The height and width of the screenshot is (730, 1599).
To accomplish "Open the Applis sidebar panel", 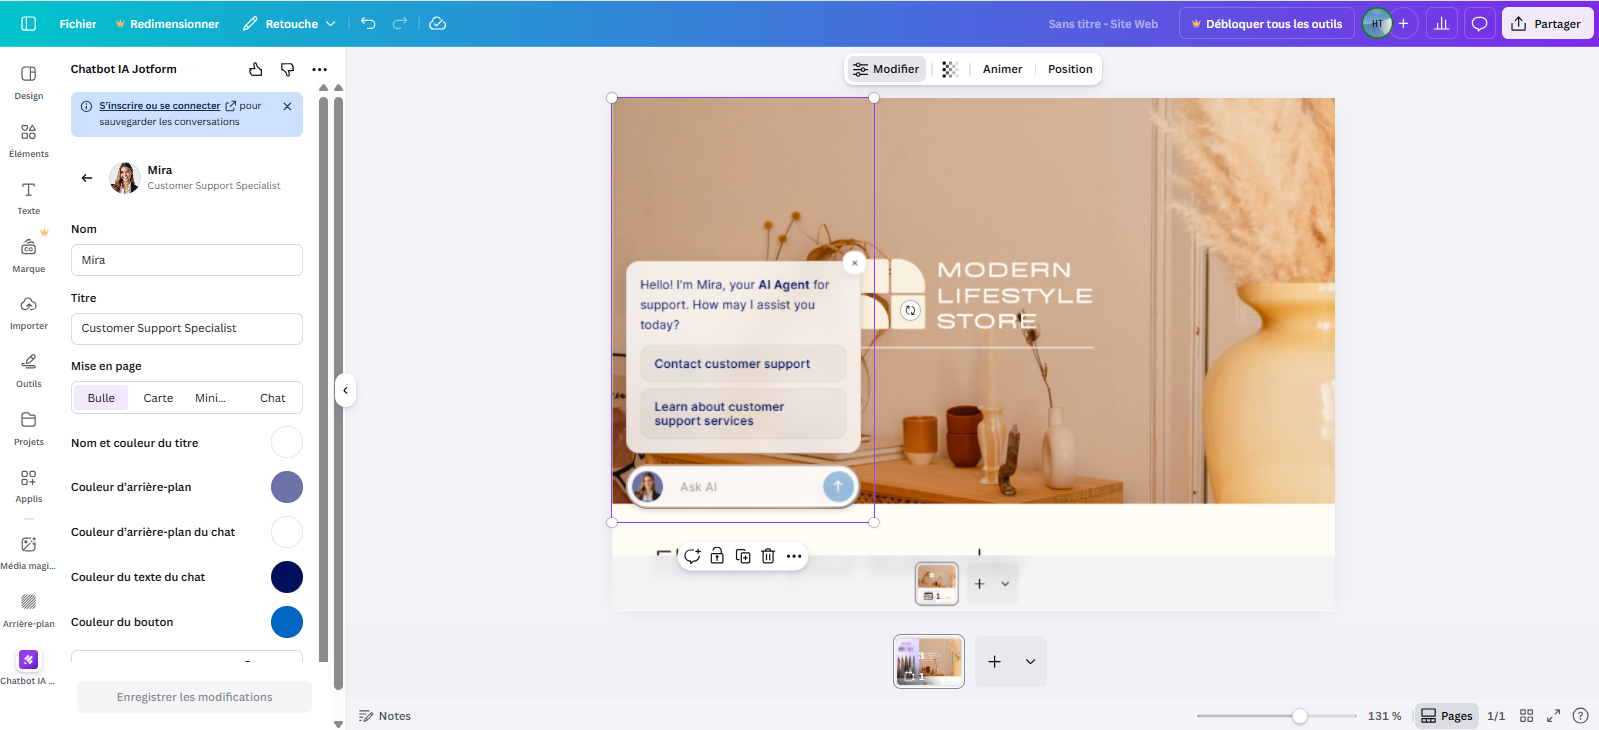I will click(x=29, y=486).
